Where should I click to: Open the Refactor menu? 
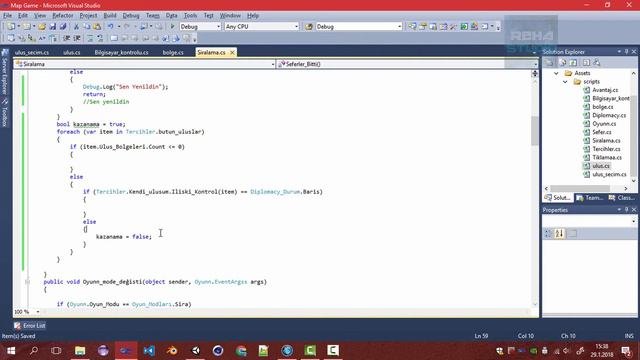click(x=62, y=16)
